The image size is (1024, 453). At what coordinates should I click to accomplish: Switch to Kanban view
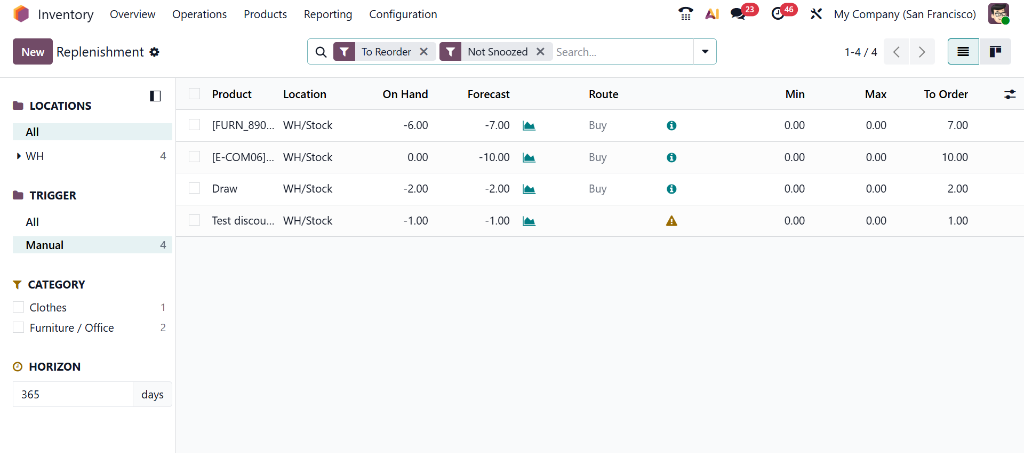(995, 52)
